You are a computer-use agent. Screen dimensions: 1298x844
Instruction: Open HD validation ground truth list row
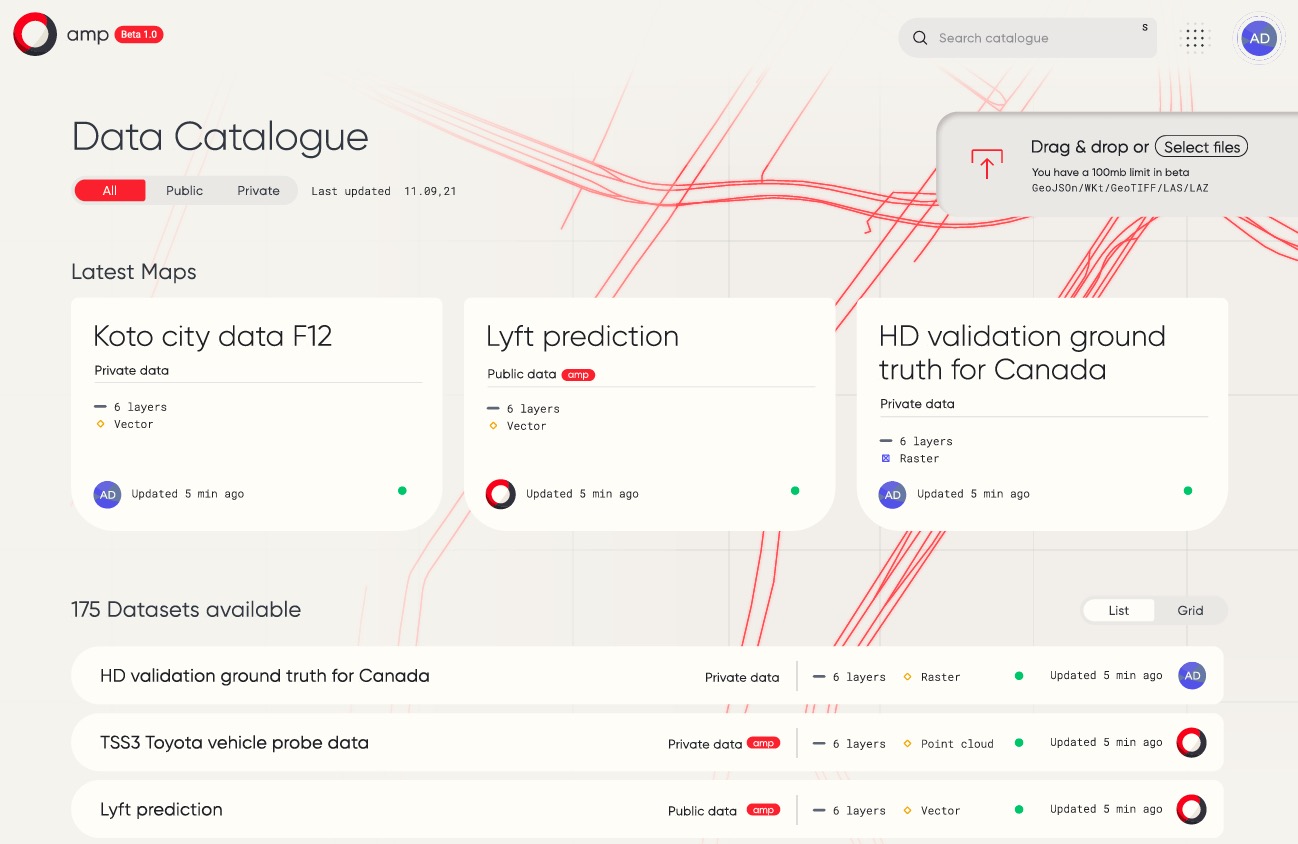point(265,676)
